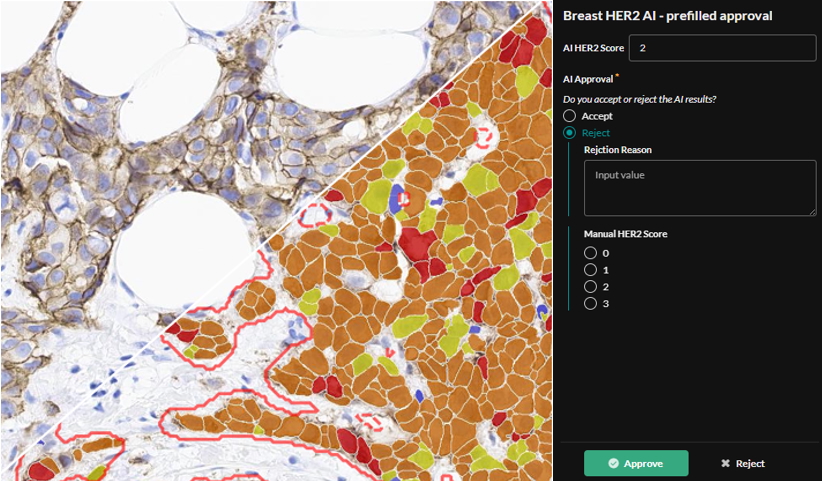Click the 'Manual HER2 Score' label
822x481 pixels.
pyautogui.click(x=625, y=234)
